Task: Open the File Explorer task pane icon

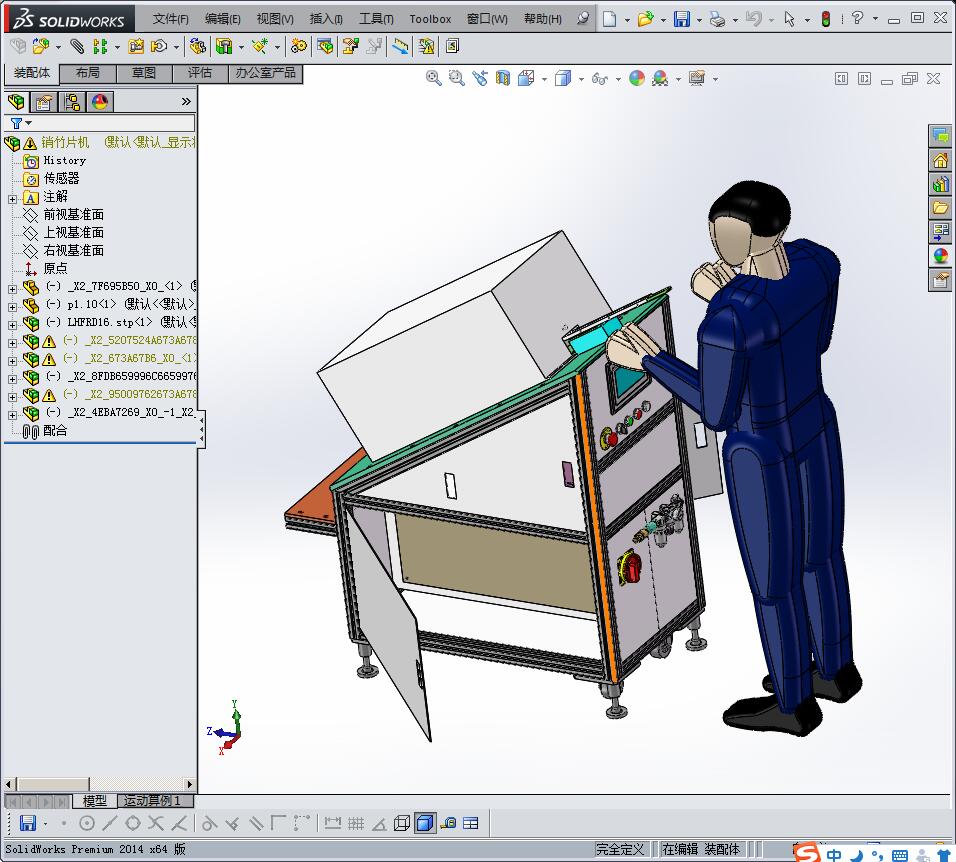Action: 941,207
